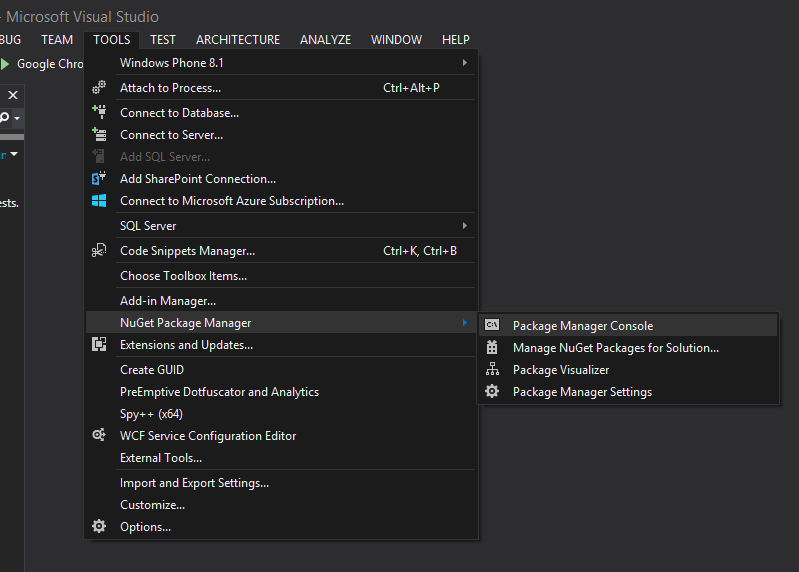Select Manage NuGet Packages for Solution...
The image size is (799, 572).
(x=628, y=347)
